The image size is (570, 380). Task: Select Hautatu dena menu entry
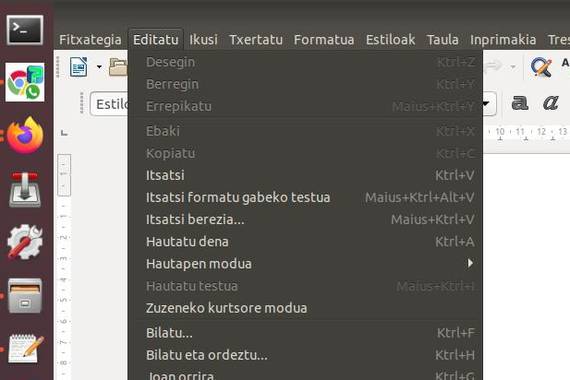[305, 242]
